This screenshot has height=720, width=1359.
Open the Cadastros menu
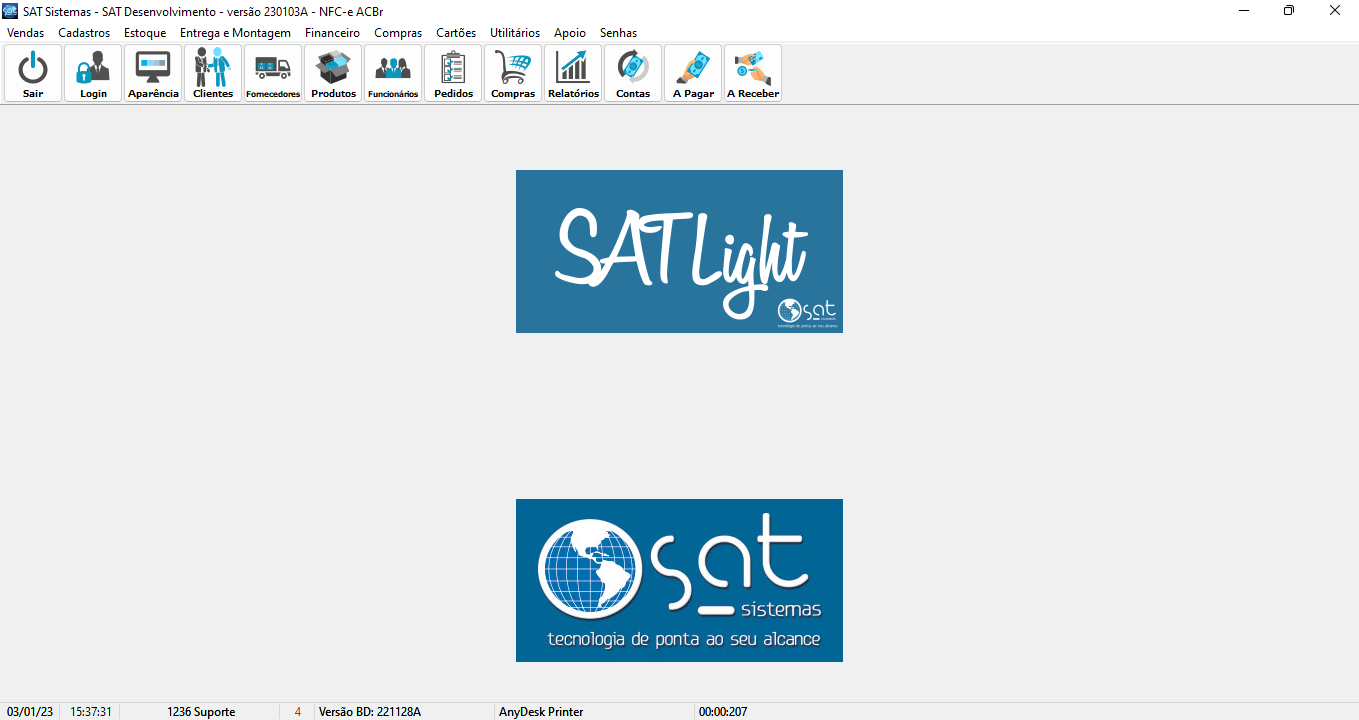(x=84, y=33)
